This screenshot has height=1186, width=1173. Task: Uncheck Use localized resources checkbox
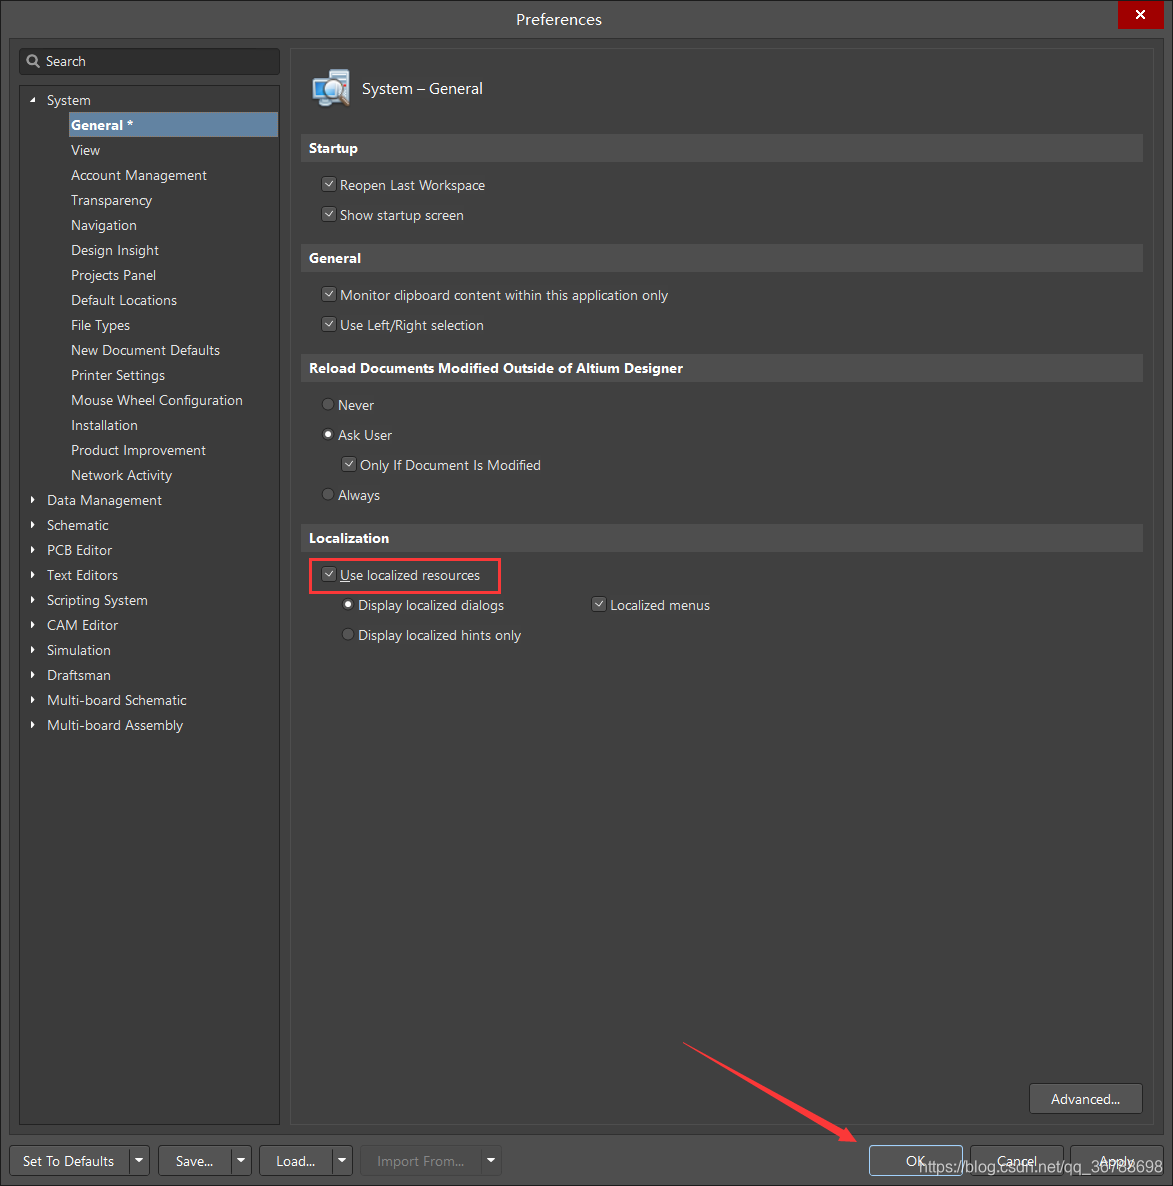pos(328,575)
